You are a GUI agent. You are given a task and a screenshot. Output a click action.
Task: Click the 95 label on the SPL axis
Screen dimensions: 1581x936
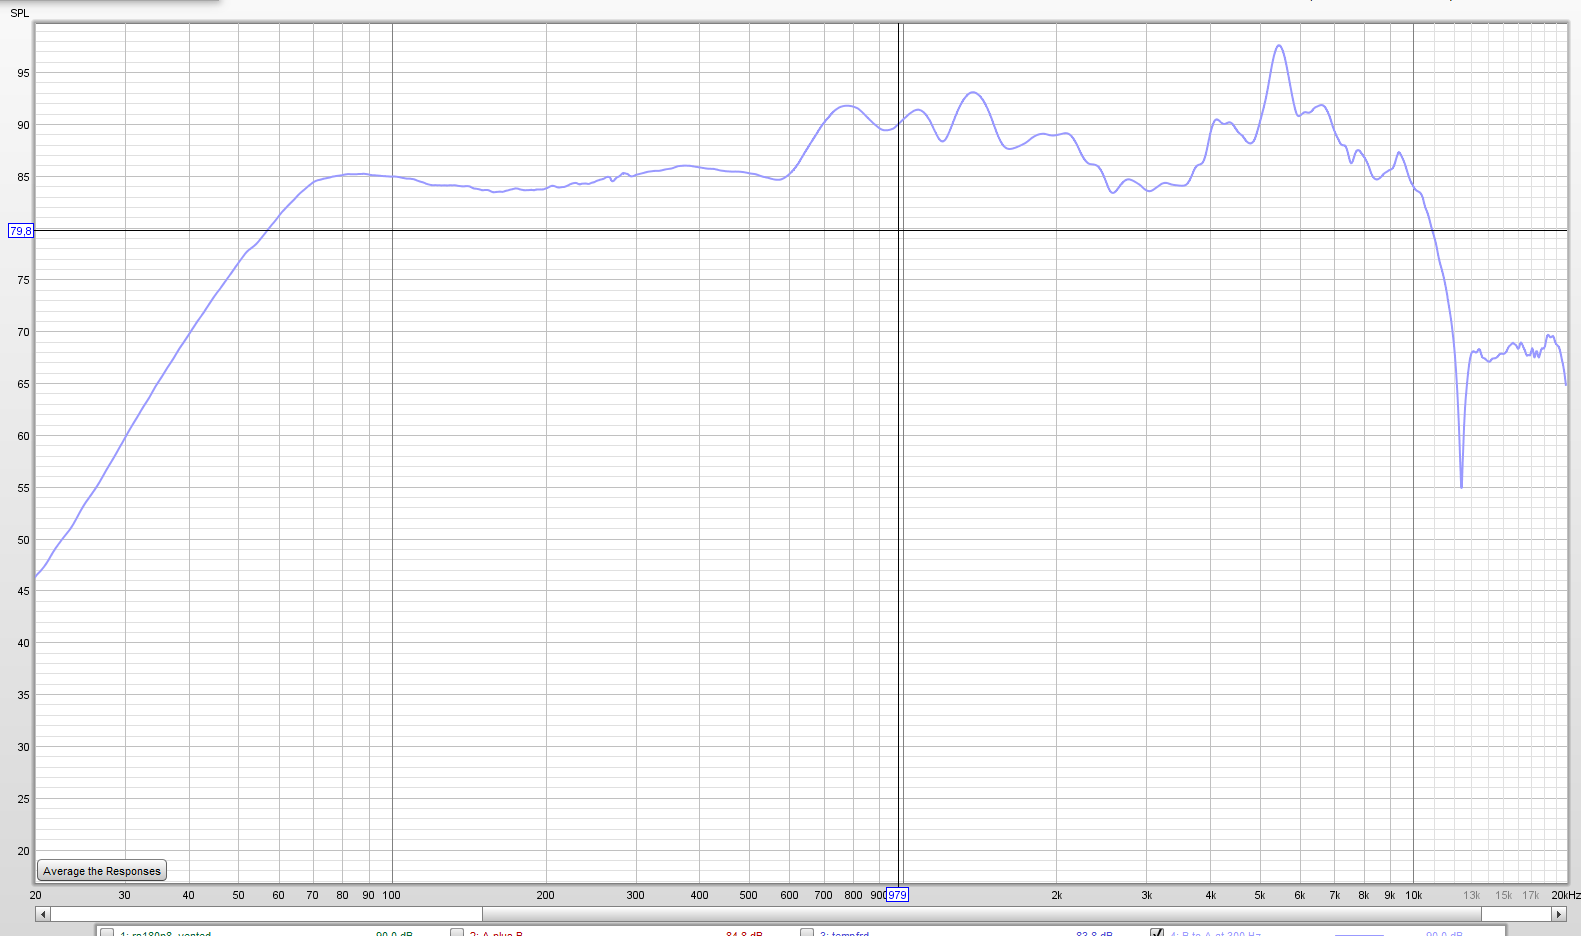[23, 73]
